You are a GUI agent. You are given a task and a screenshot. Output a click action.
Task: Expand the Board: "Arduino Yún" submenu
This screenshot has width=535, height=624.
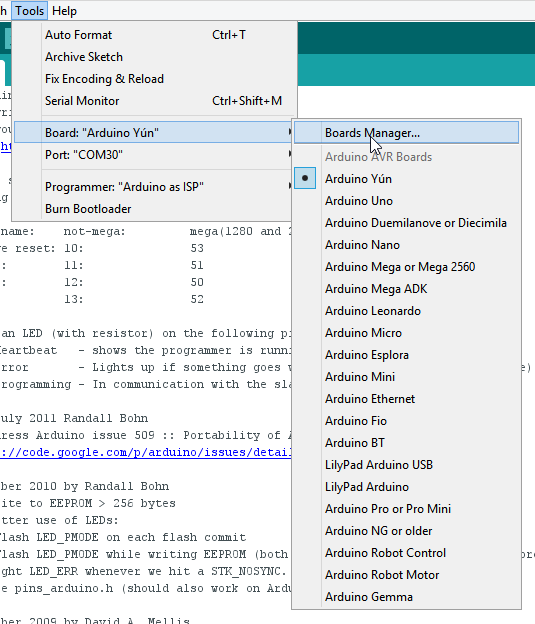[153, 133]
